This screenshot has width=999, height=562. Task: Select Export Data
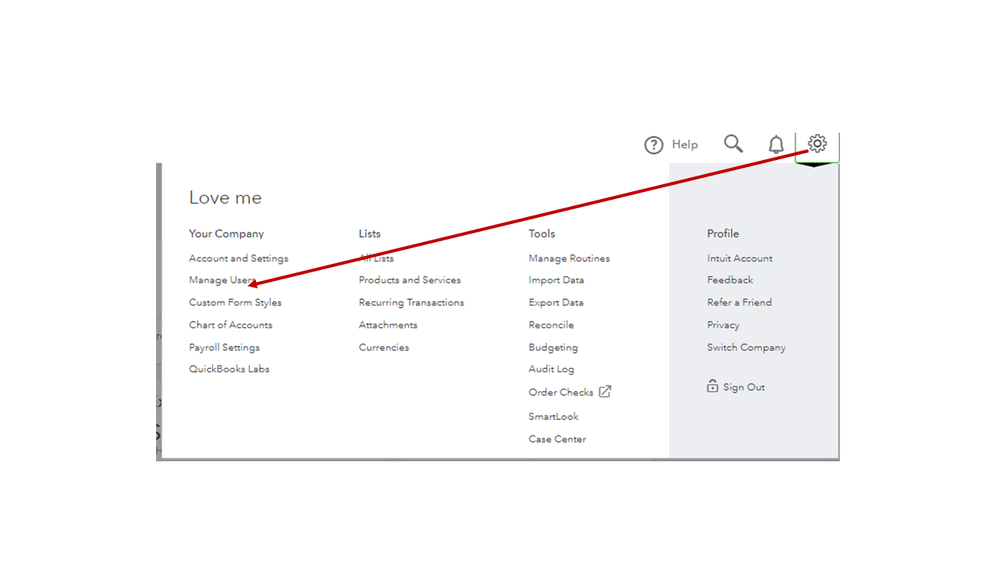tap(556, 303)
